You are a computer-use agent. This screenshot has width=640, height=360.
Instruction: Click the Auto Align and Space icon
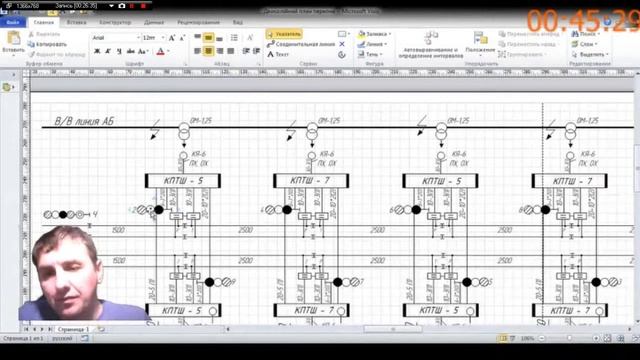[x=431, y=39]
